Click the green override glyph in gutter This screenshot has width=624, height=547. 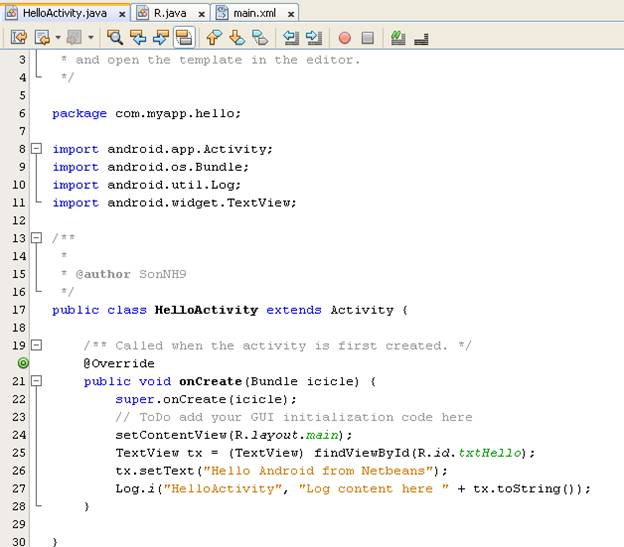pyautogui.click(x=23, y=363)
